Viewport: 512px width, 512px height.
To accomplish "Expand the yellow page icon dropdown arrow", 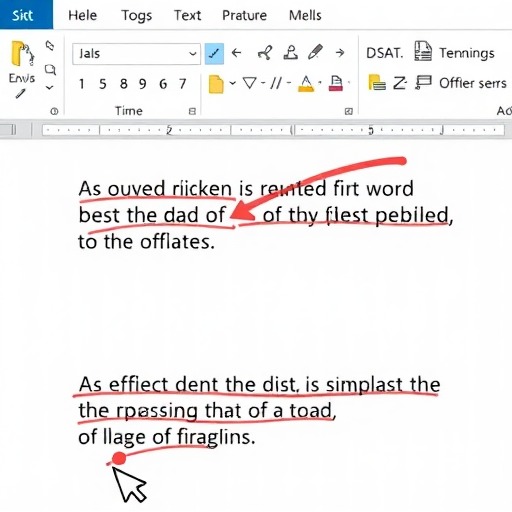I will coord(233,83).
